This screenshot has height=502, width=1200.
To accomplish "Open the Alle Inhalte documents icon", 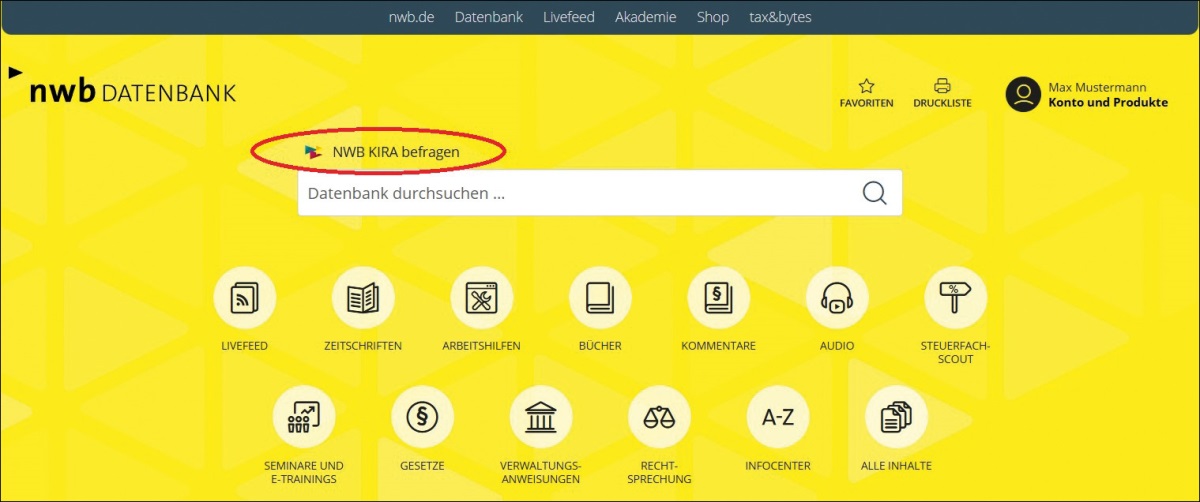I will click(x=896, y=417).
